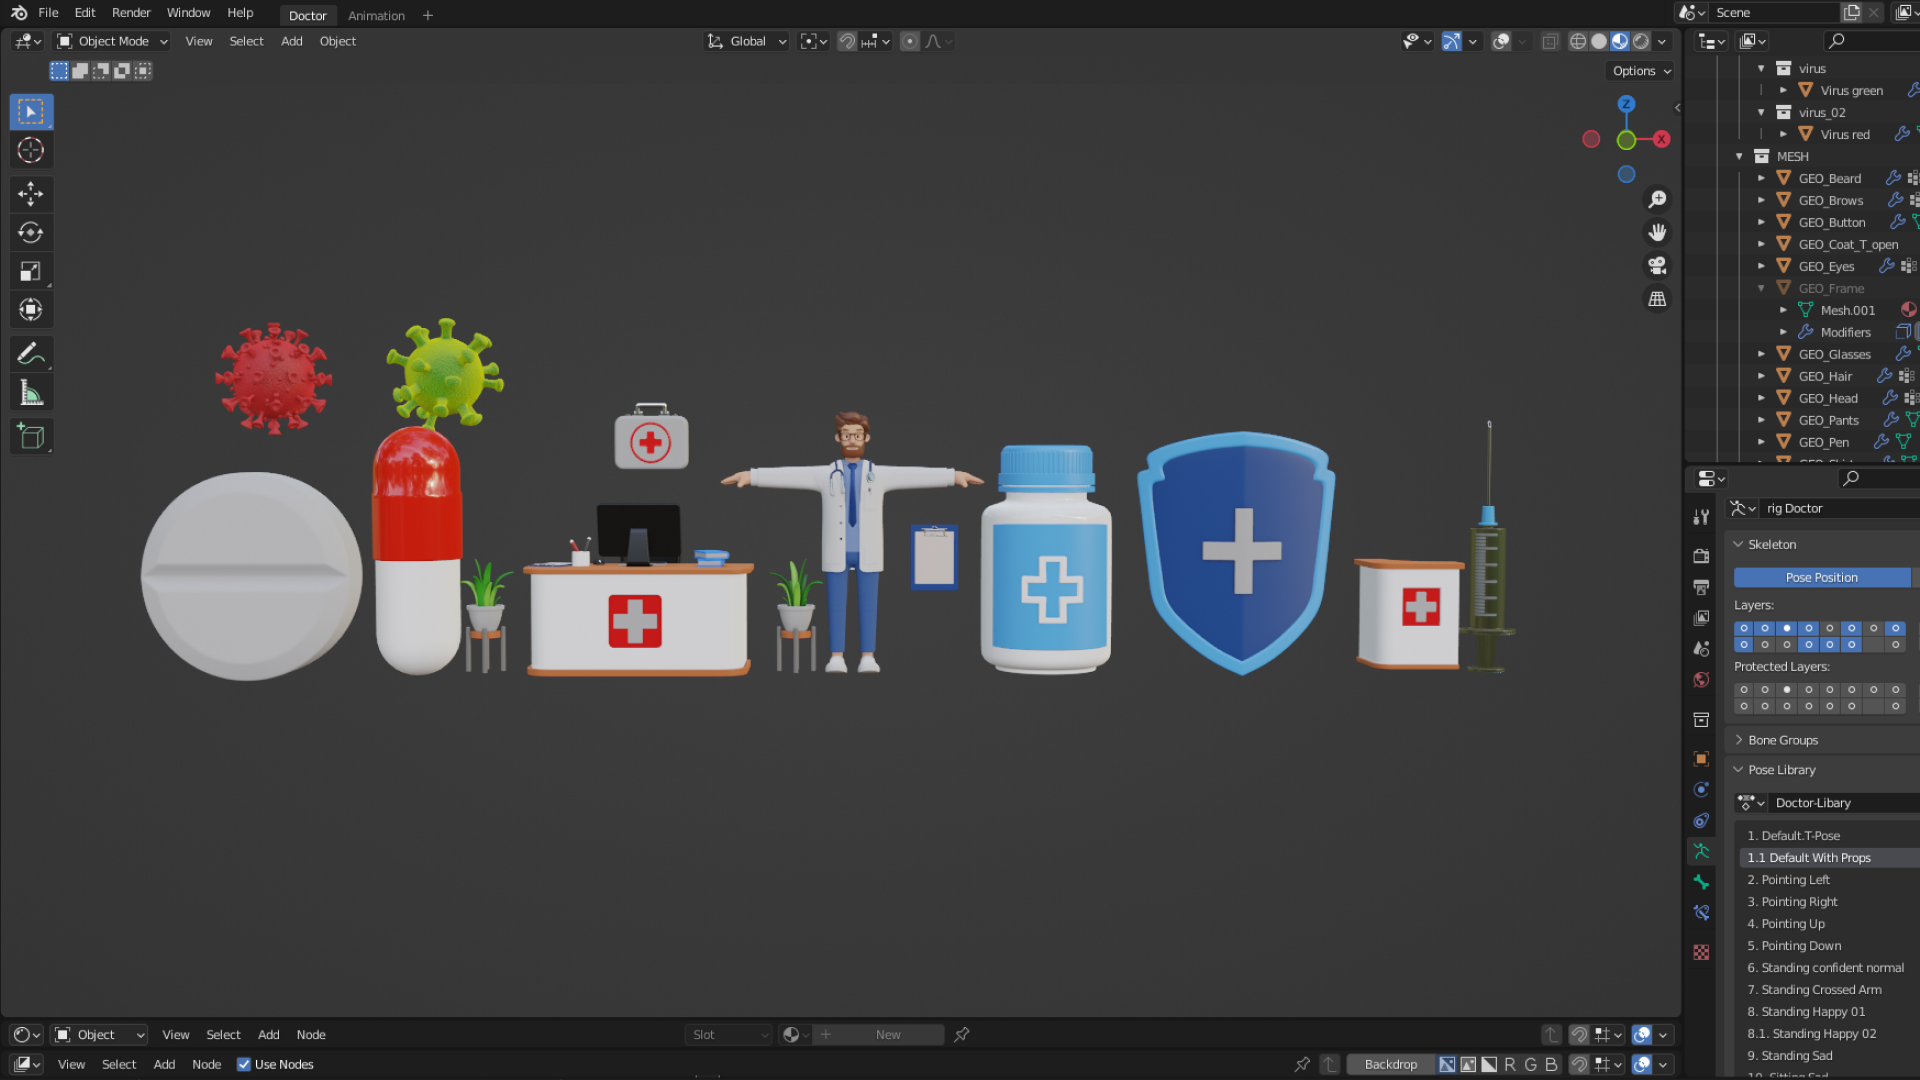Open the Object Data Properties armature tab
The image size is (1920, 1080).
click(x=1701, y=851)
